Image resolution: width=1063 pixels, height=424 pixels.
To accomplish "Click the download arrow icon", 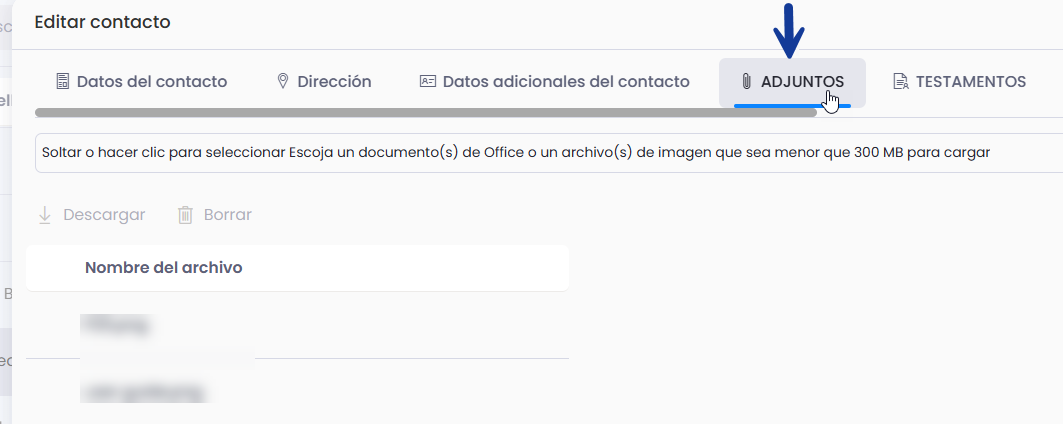I will (x=45, y=215).
